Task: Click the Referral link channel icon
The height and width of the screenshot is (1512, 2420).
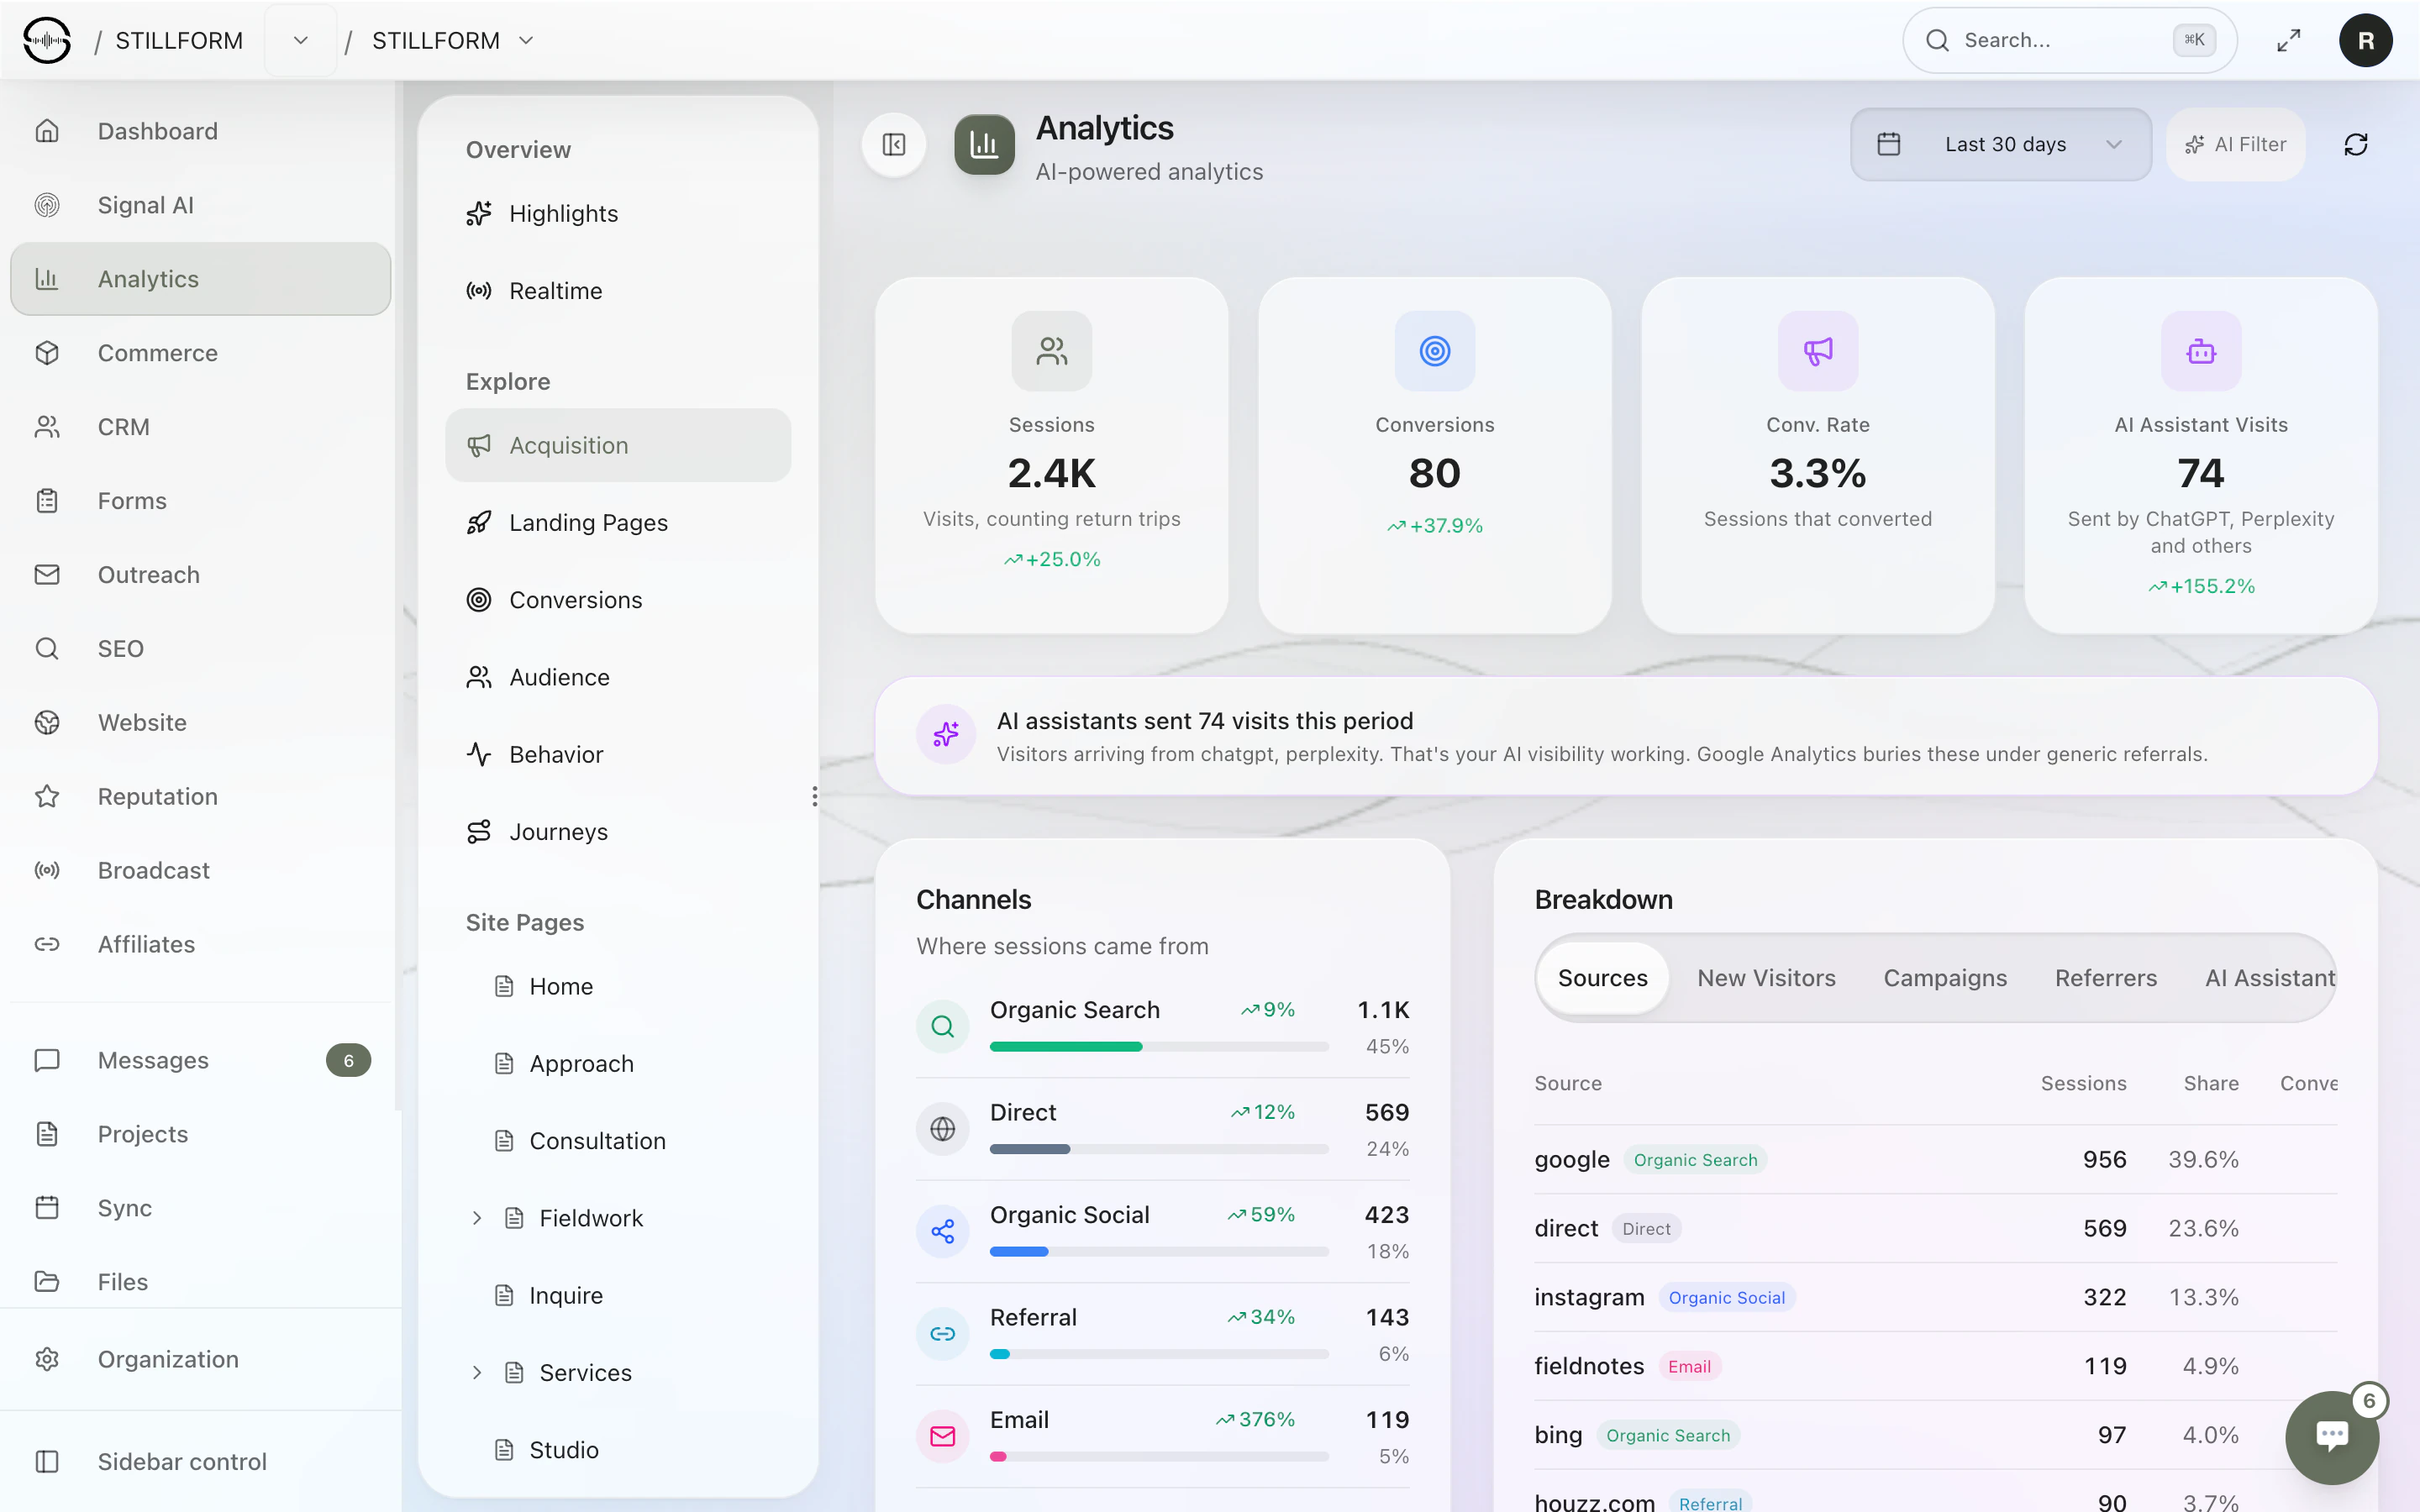Action: click(942, 1334)
